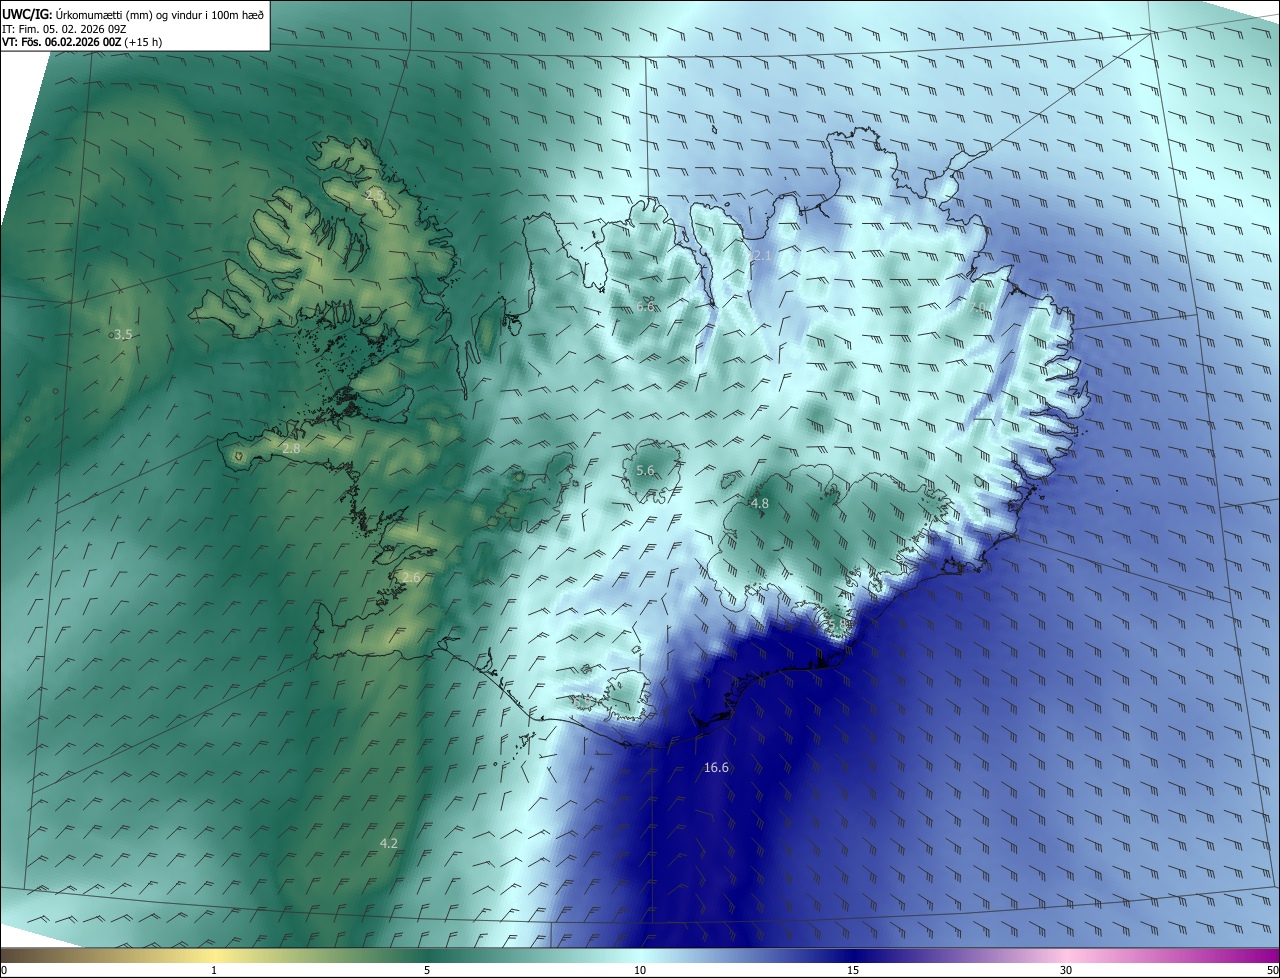Image resolution: width=1280 pixels, height=978 pixels.
Task: Click the 'IT: Fim. 05. 02. 2026 09Z' line
Action: [x=64, y=29]
